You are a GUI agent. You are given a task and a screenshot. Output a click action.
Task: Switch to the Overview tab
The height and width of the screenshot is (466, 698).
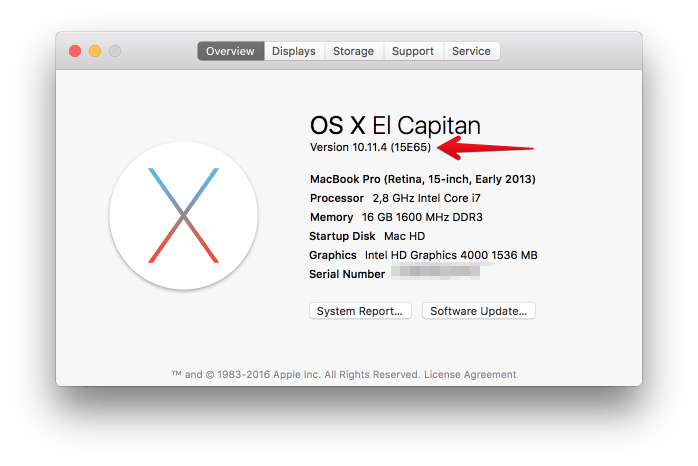[231, 51]
